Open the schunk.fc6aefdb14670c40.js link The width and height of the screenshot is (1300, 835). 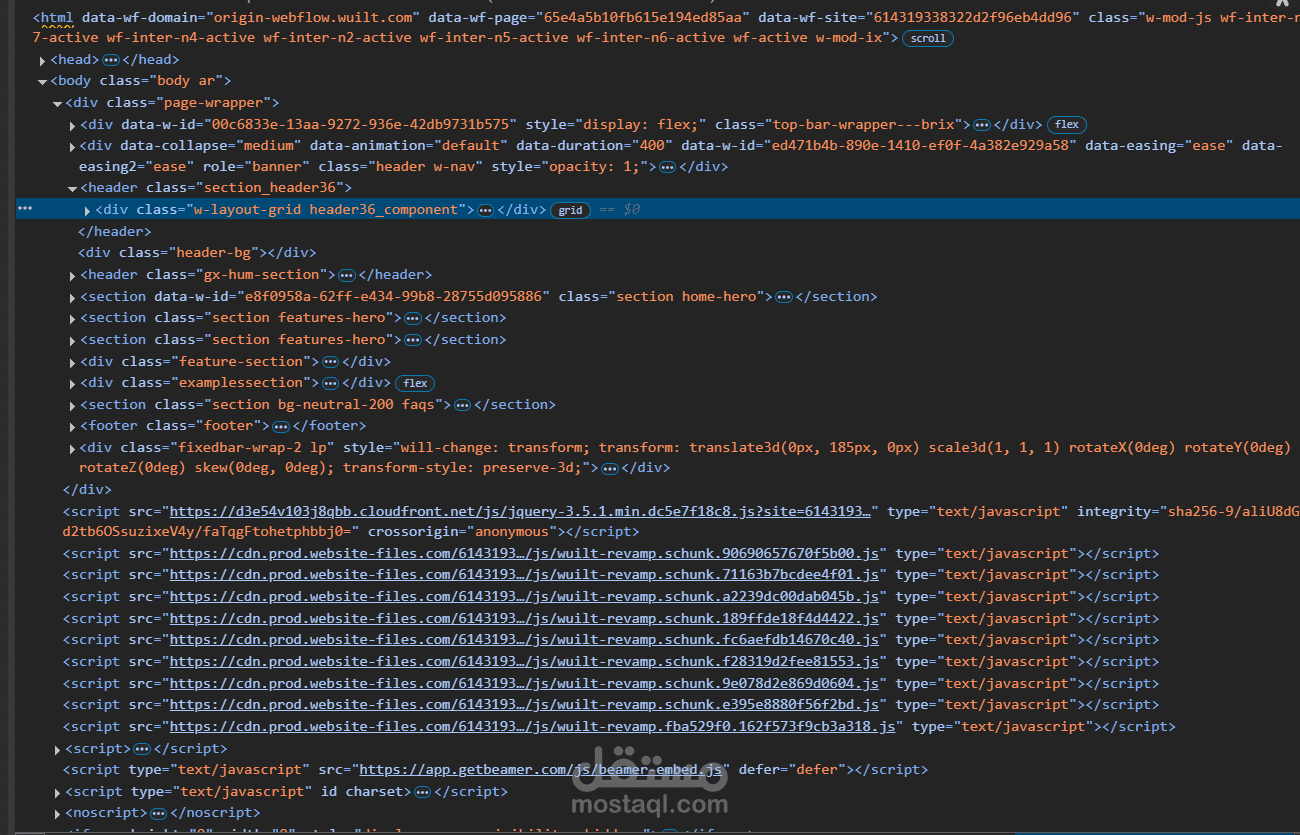pos(524,640)
